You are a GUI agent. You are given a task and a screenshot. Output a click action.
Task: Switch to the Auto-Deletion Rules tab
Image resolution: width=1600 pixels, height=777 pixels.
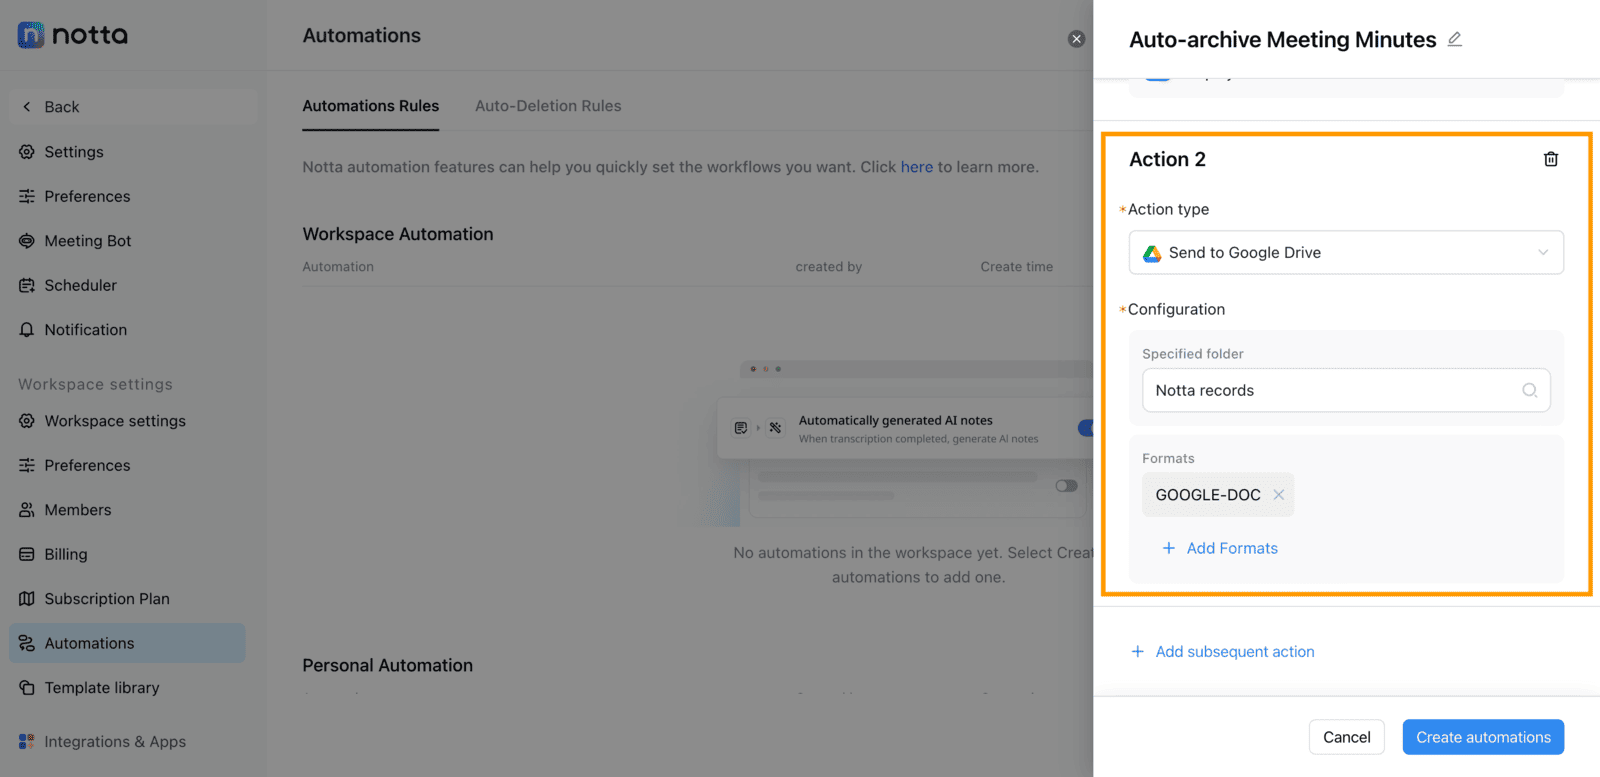[548, 106]
